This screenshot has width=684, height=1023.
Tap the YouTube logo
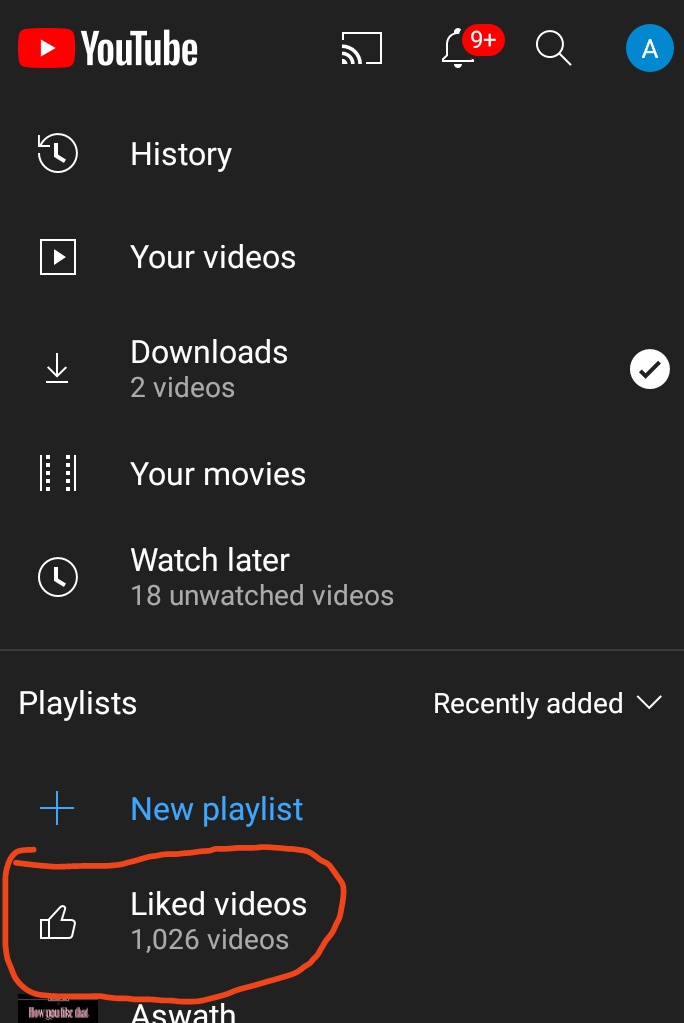click(108, 48)
